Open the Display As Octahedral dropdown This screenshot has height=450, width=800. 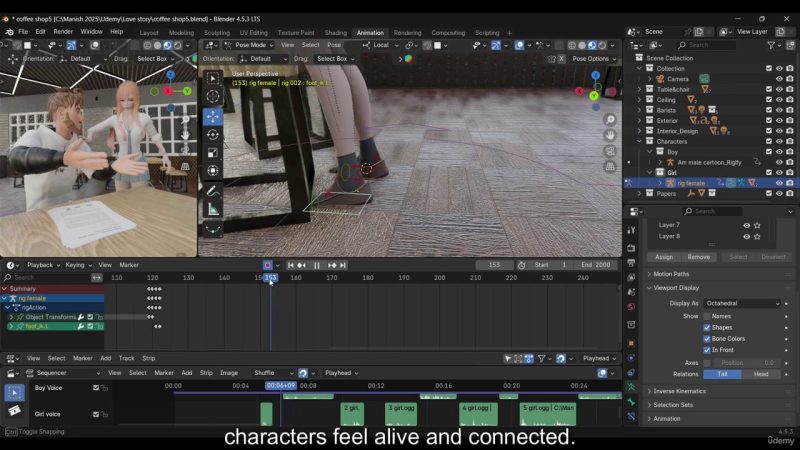point(742,303)
